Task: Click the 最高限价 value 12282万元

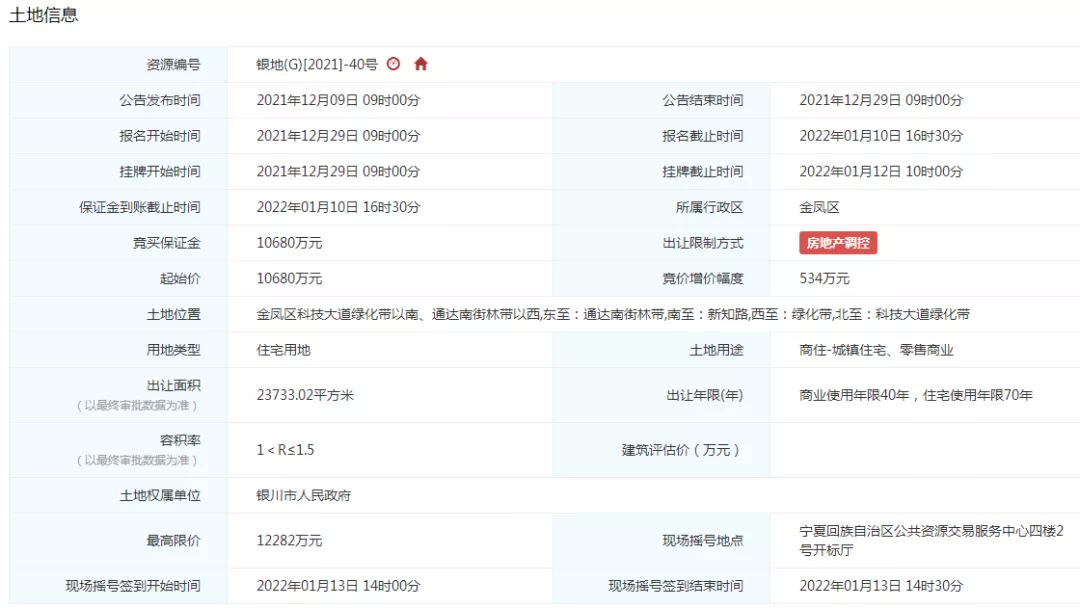Action: click(x=289, y=540)
